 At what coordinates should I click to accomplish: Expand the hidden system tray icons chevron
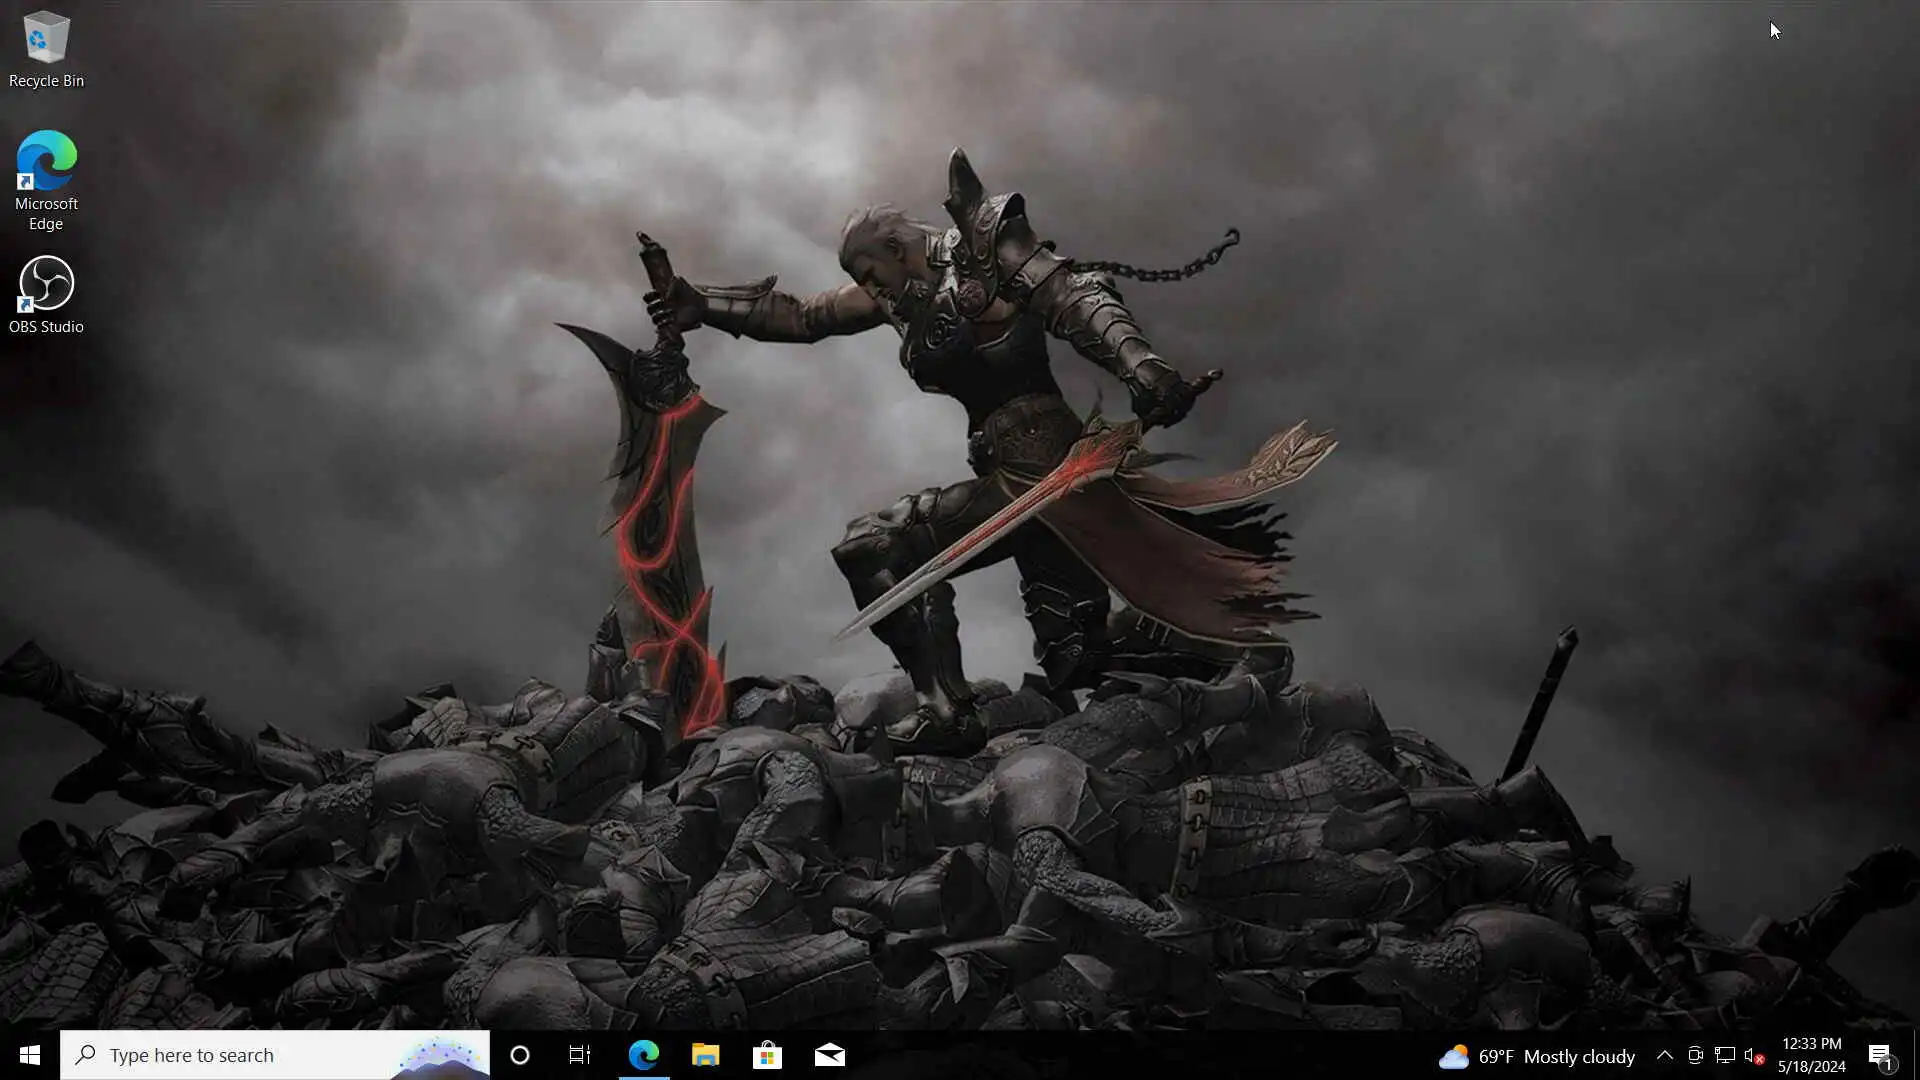tap(1665, 1055)
